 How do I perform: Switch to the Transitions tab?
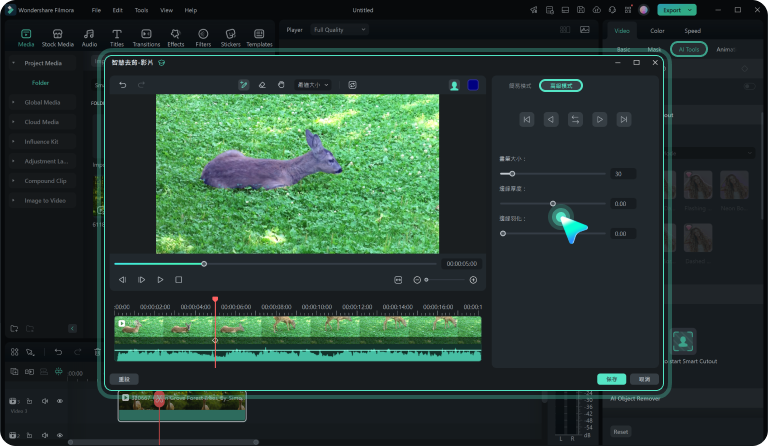146,37
